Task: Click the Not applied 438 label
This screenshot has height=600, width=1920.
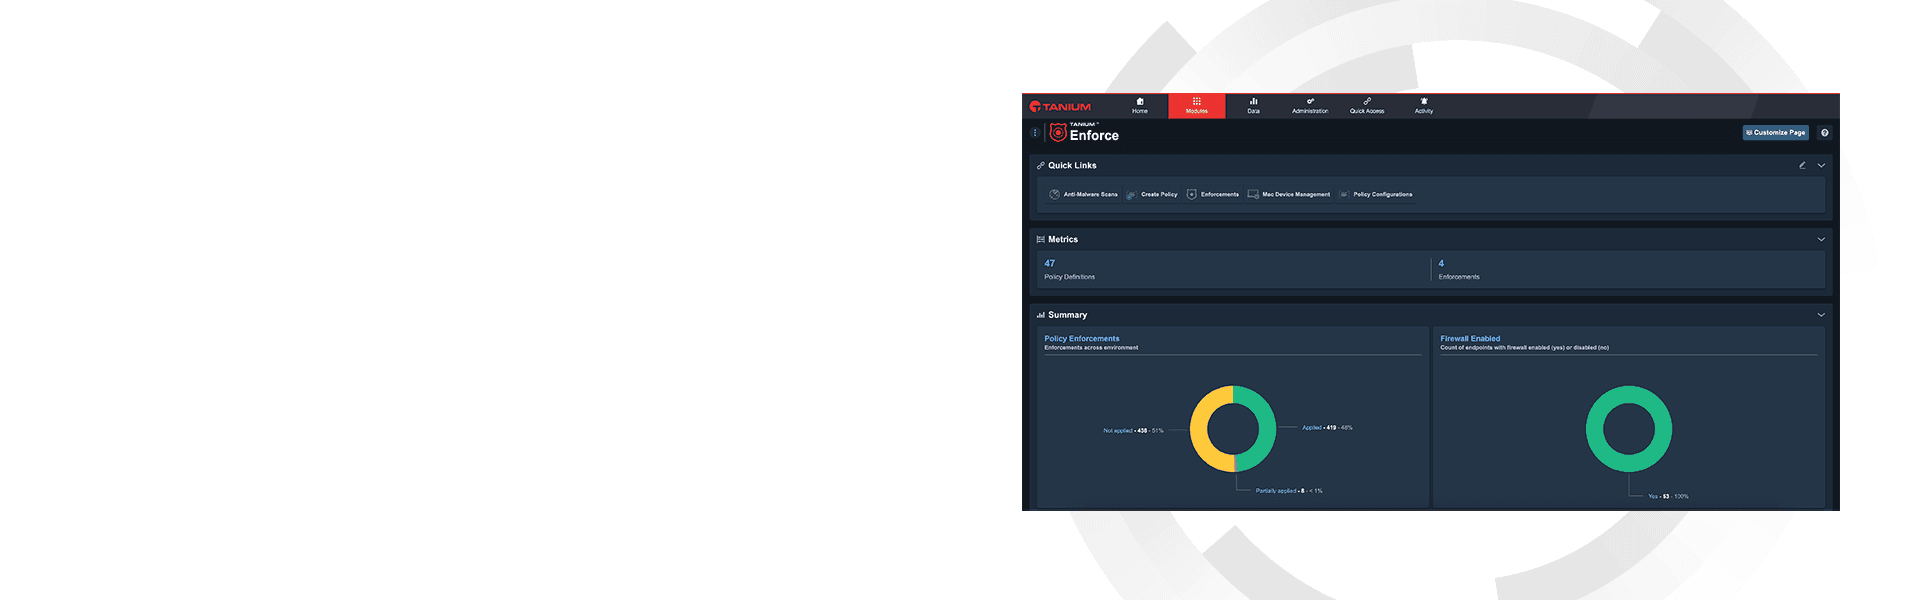Action: coord(1133,430)
